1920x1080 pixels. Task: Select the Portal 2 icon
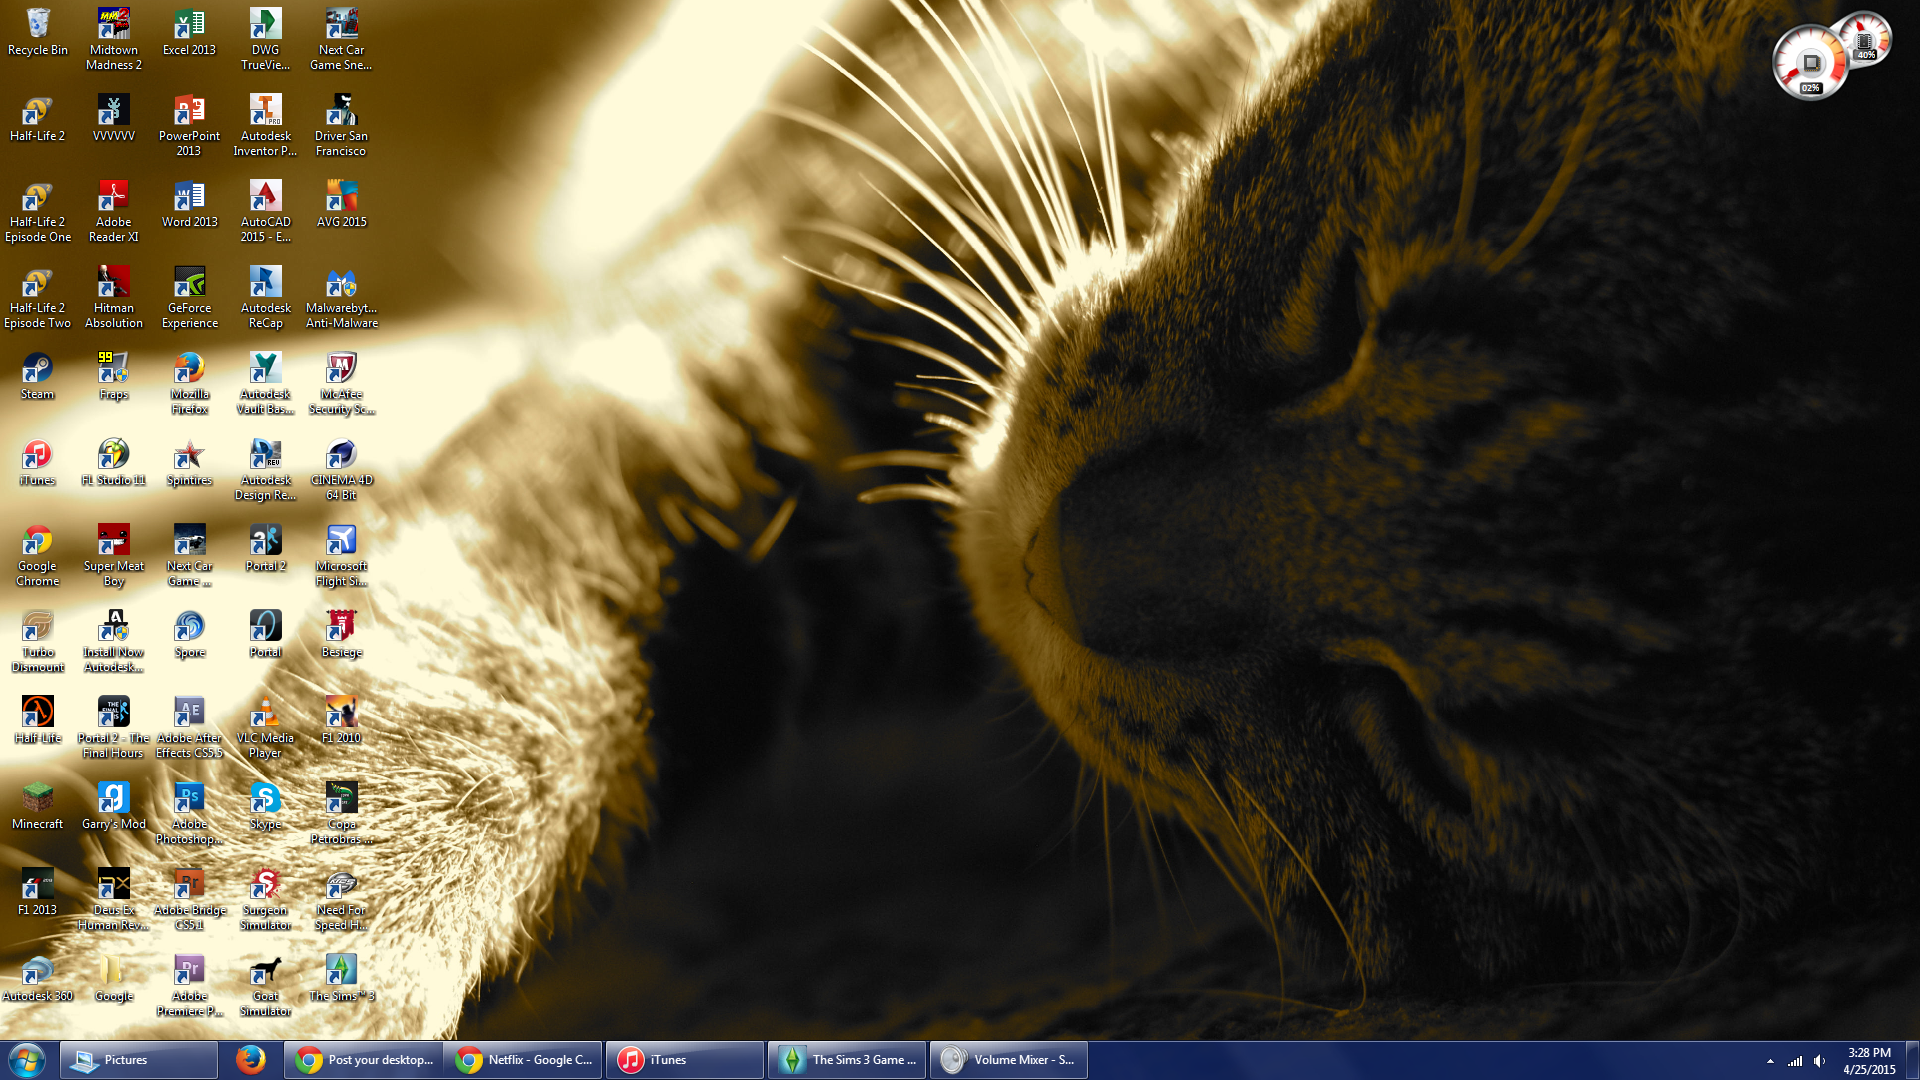click(x=266, y=549)
